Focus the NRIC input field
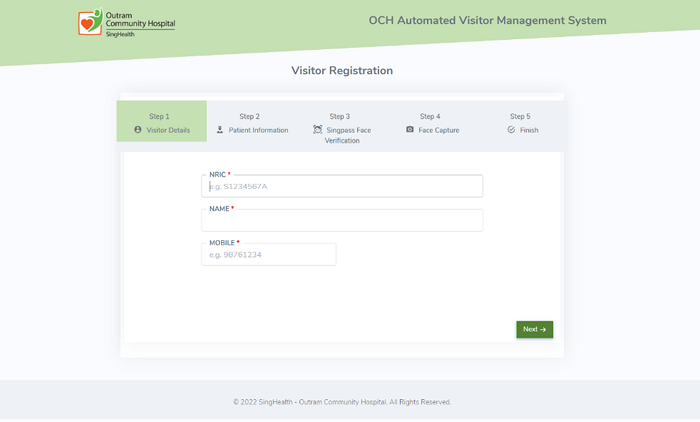The height and width of the screenshot is (422, 700). point(342,186)
